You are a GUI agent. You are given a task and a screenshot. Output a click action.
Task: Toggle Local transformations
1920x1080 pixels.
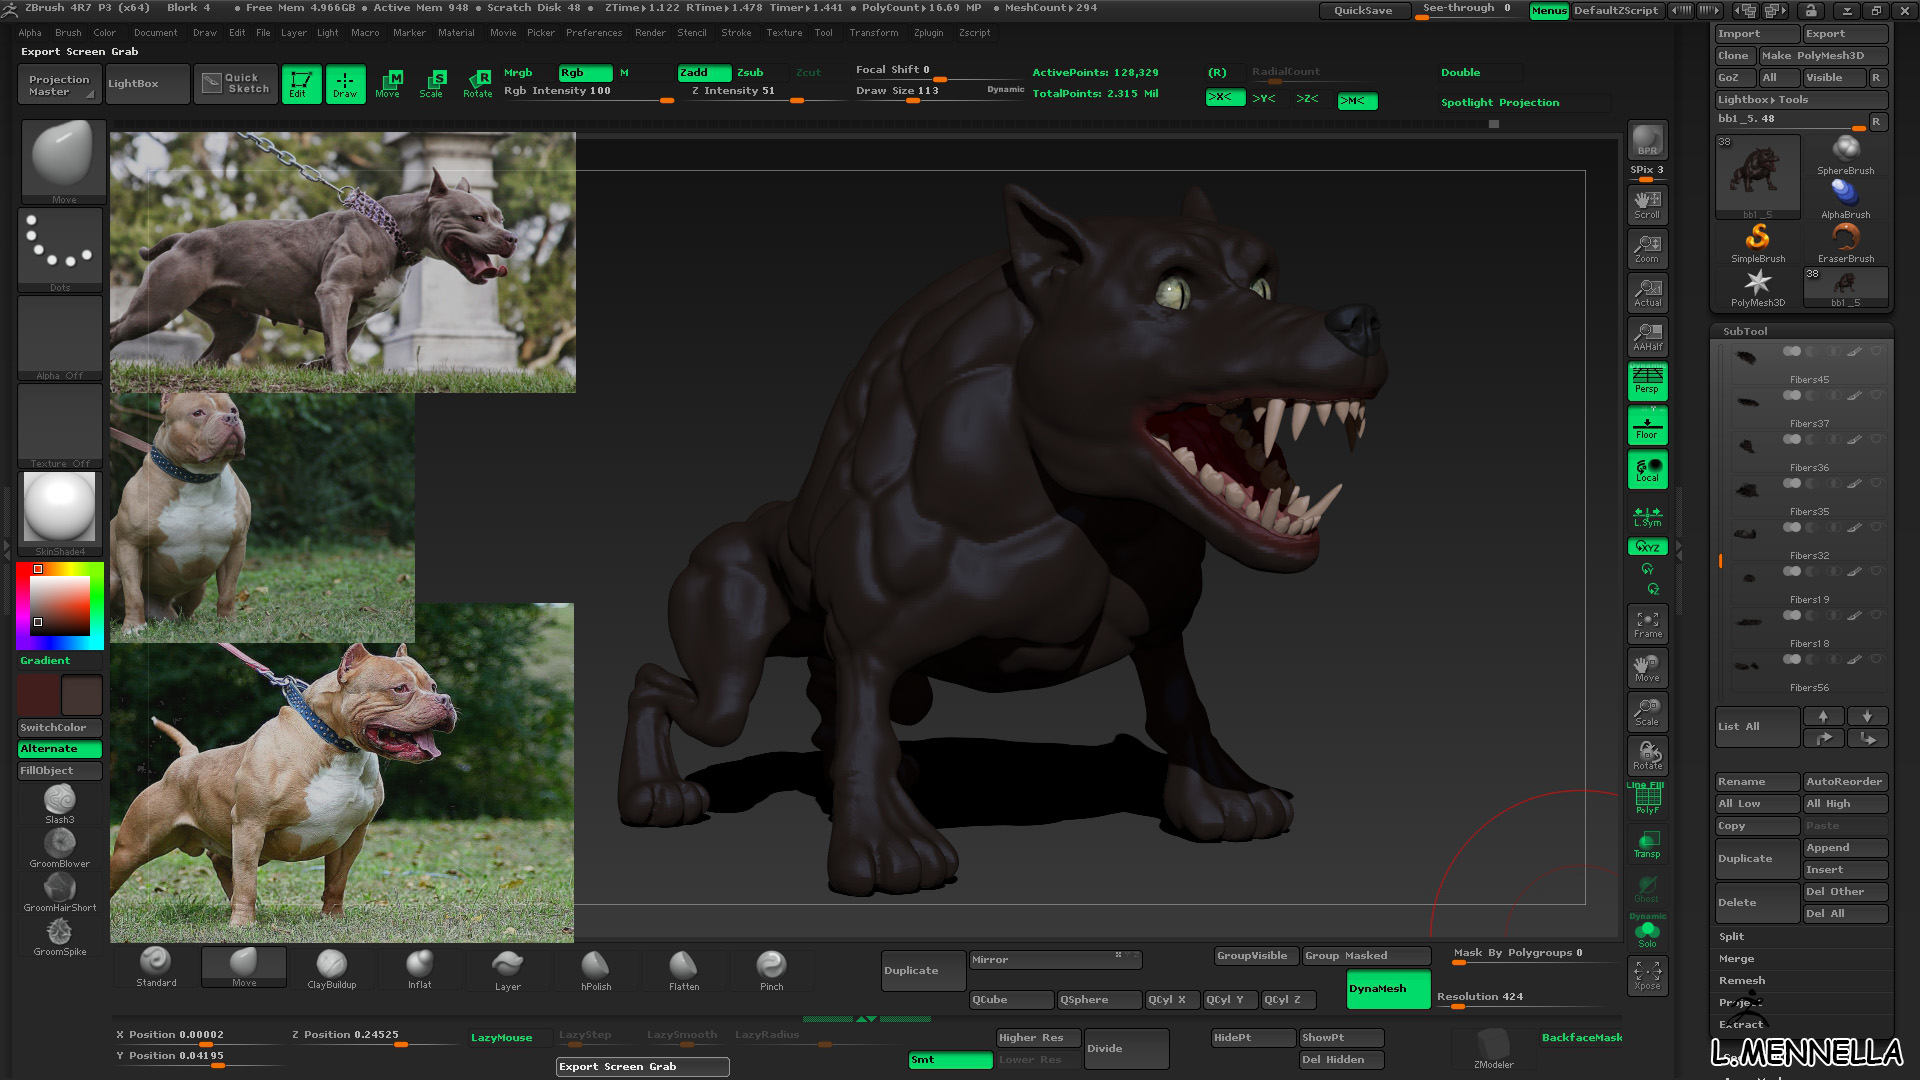tap(1647, 469)
